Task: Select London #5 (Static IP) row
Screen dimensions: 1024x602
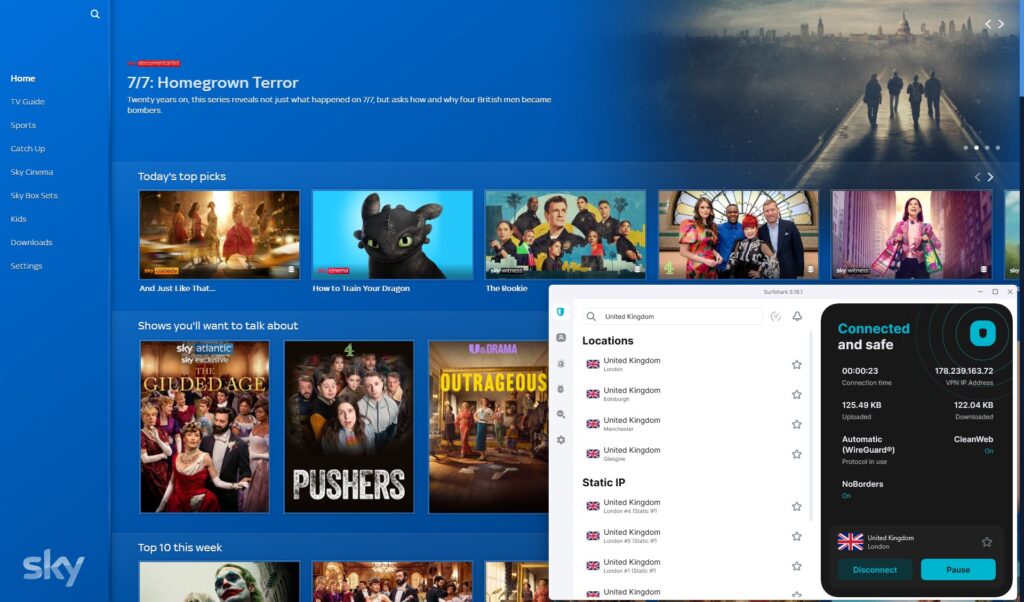Action: pyautogui.click(x=694, y=536)
